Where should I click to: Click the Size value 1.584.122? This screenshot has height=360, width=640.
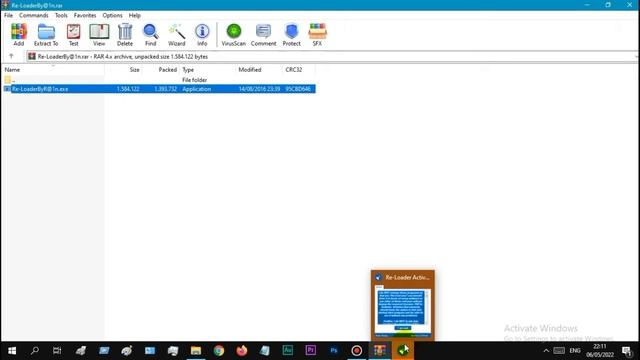[x=128, y=89]
